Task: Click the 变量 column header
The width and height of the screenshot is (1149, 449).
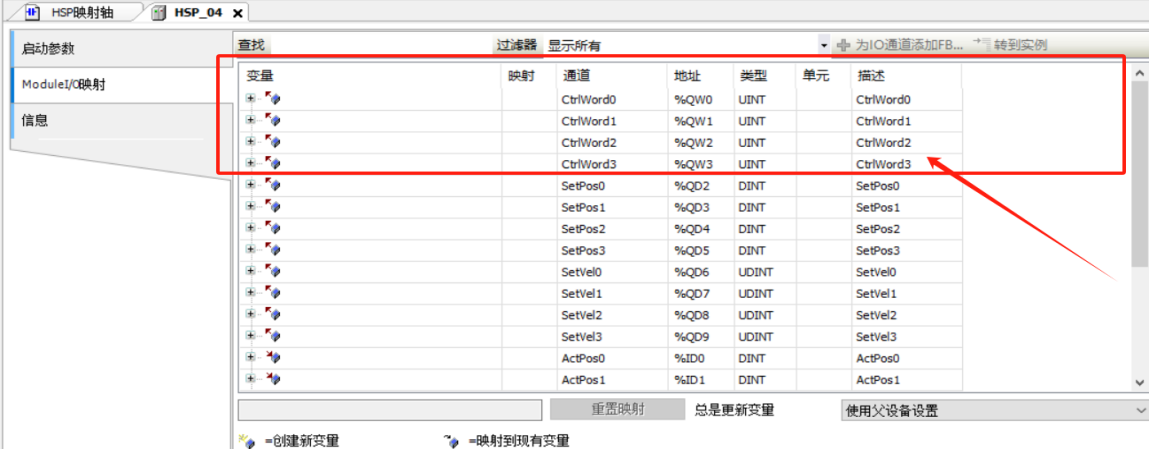Action: point(370,75)
